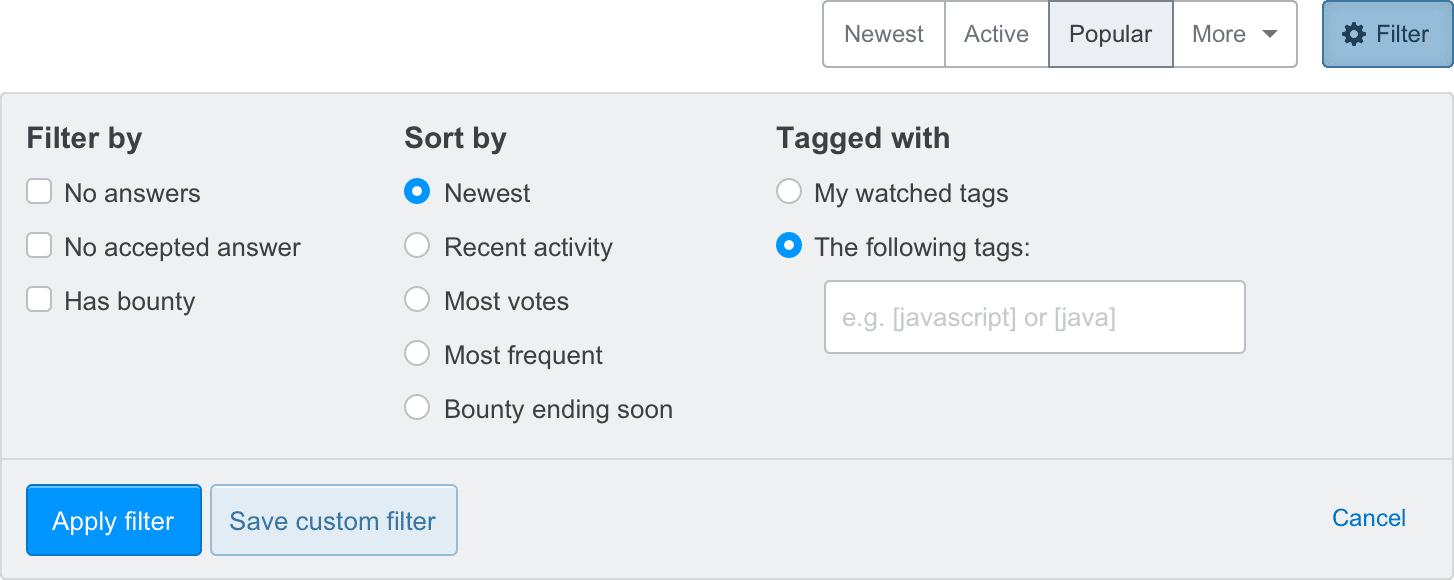Enable the No answers checkbox
Viewport: 1454px width, 580px height.
click(39, 192)
